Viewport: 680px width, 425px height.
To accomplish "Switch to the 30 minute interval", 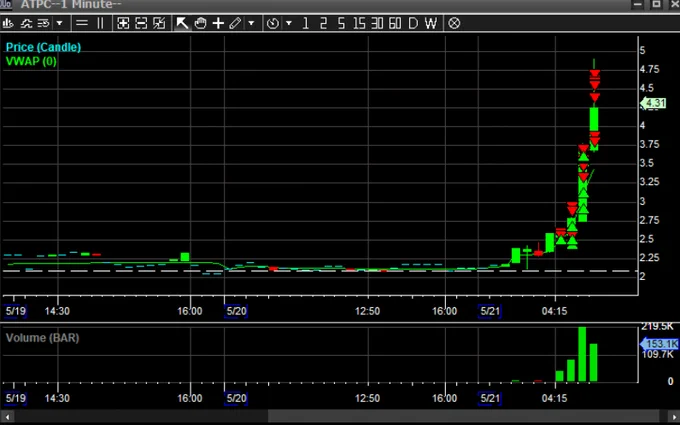I will pyautogui.click(x=377, y=23).
